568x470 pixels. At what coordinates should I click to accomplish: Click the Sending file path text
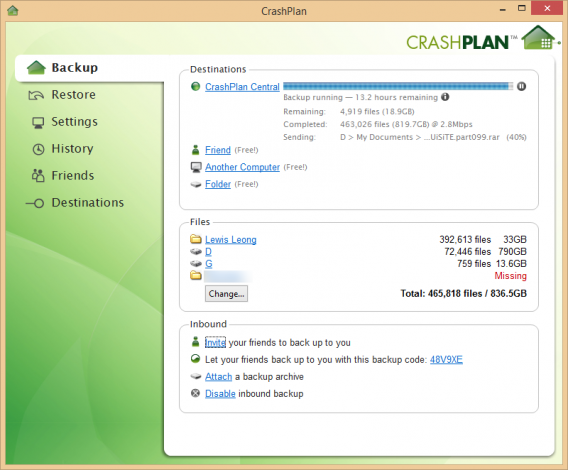pyautogui.click(x=419, y=137)
